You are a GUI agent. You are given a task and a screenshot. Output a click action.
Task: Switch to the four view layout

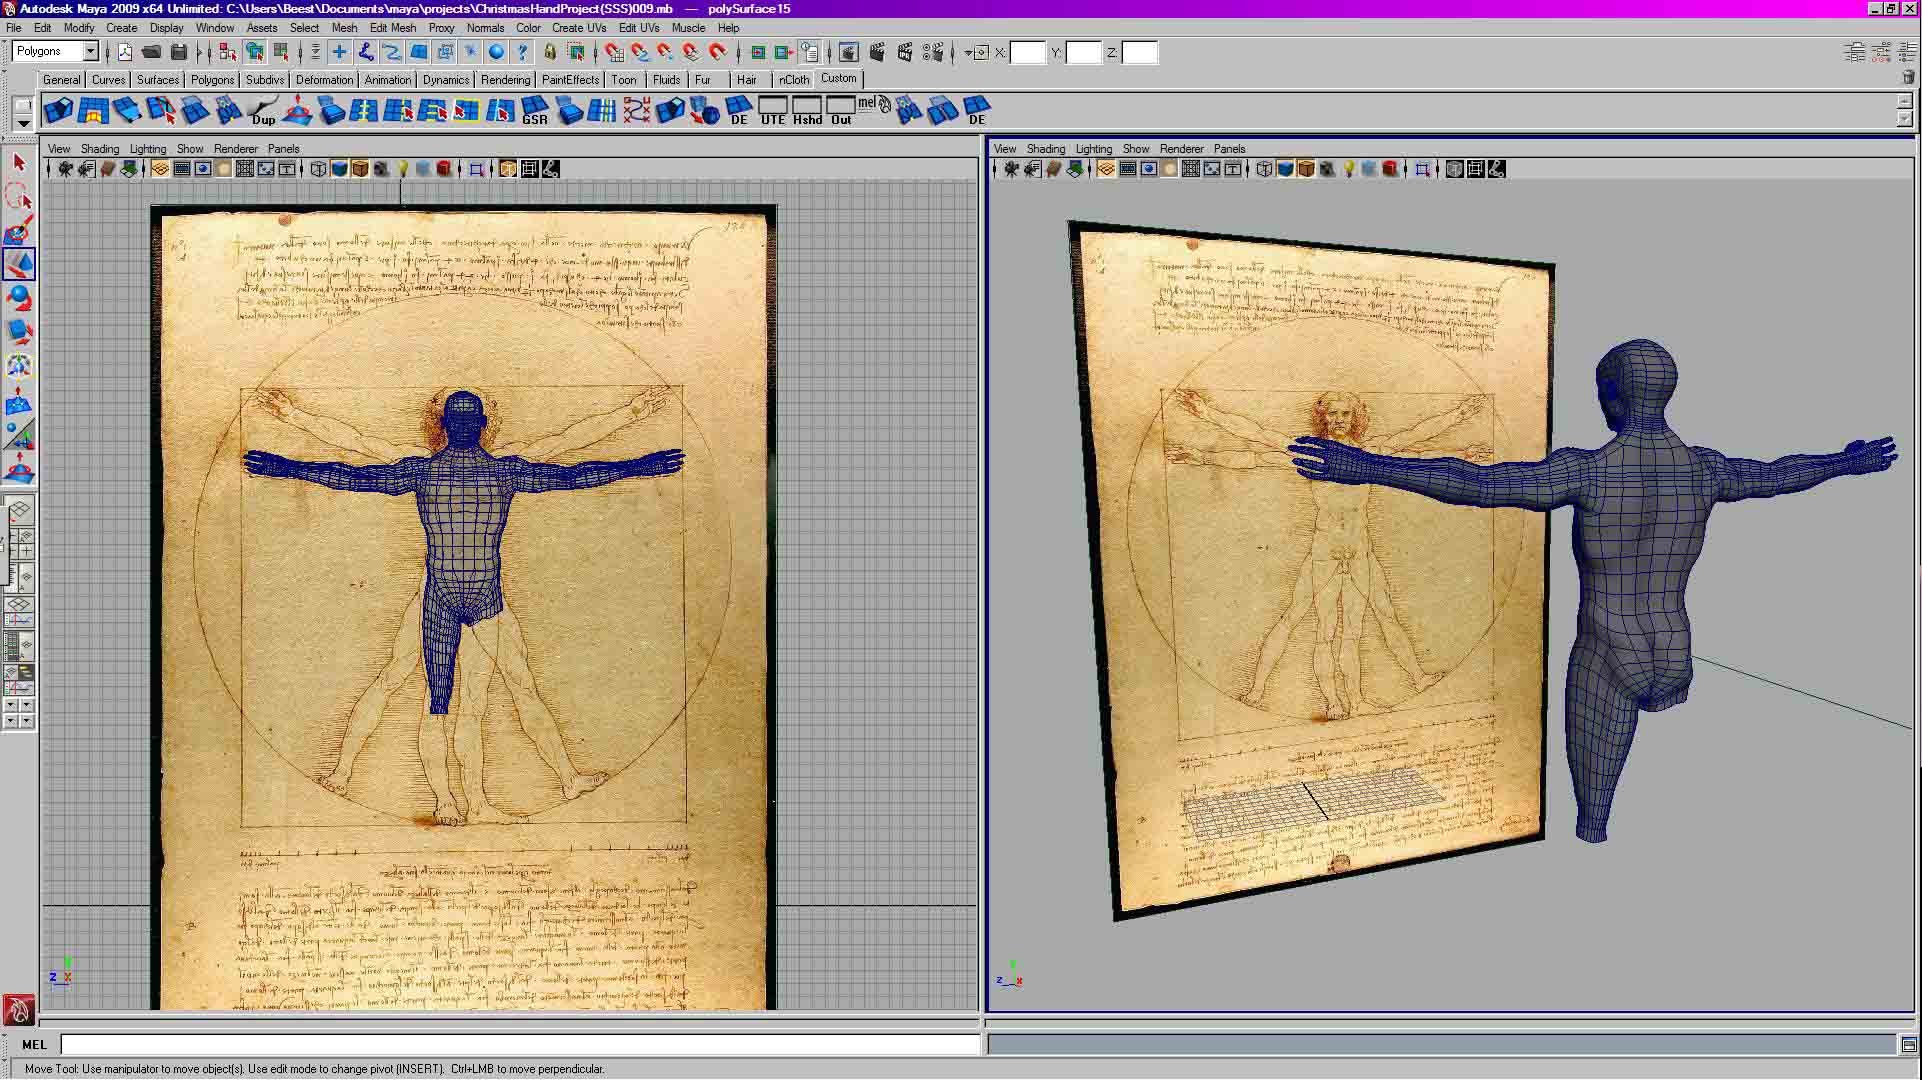[20, 544]
